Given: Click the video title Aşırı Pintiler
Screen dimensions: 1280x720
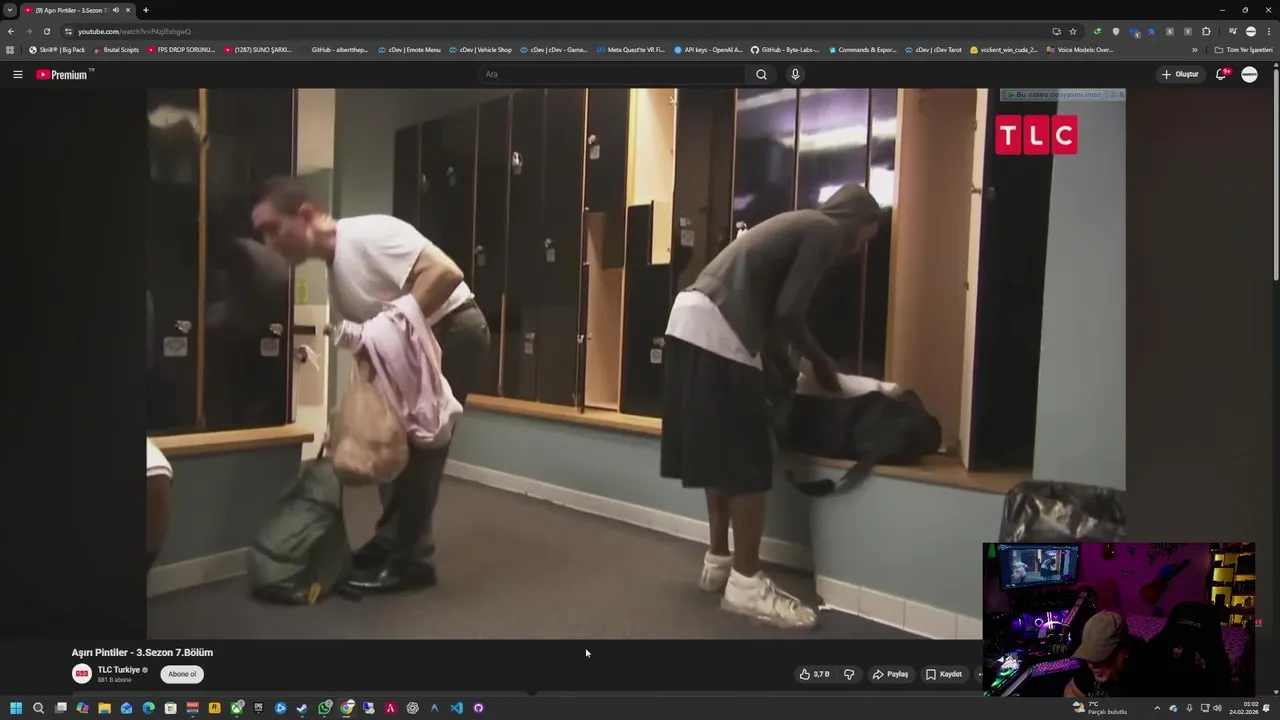Looking at the screenshot, I should click(x=142, y=652).
